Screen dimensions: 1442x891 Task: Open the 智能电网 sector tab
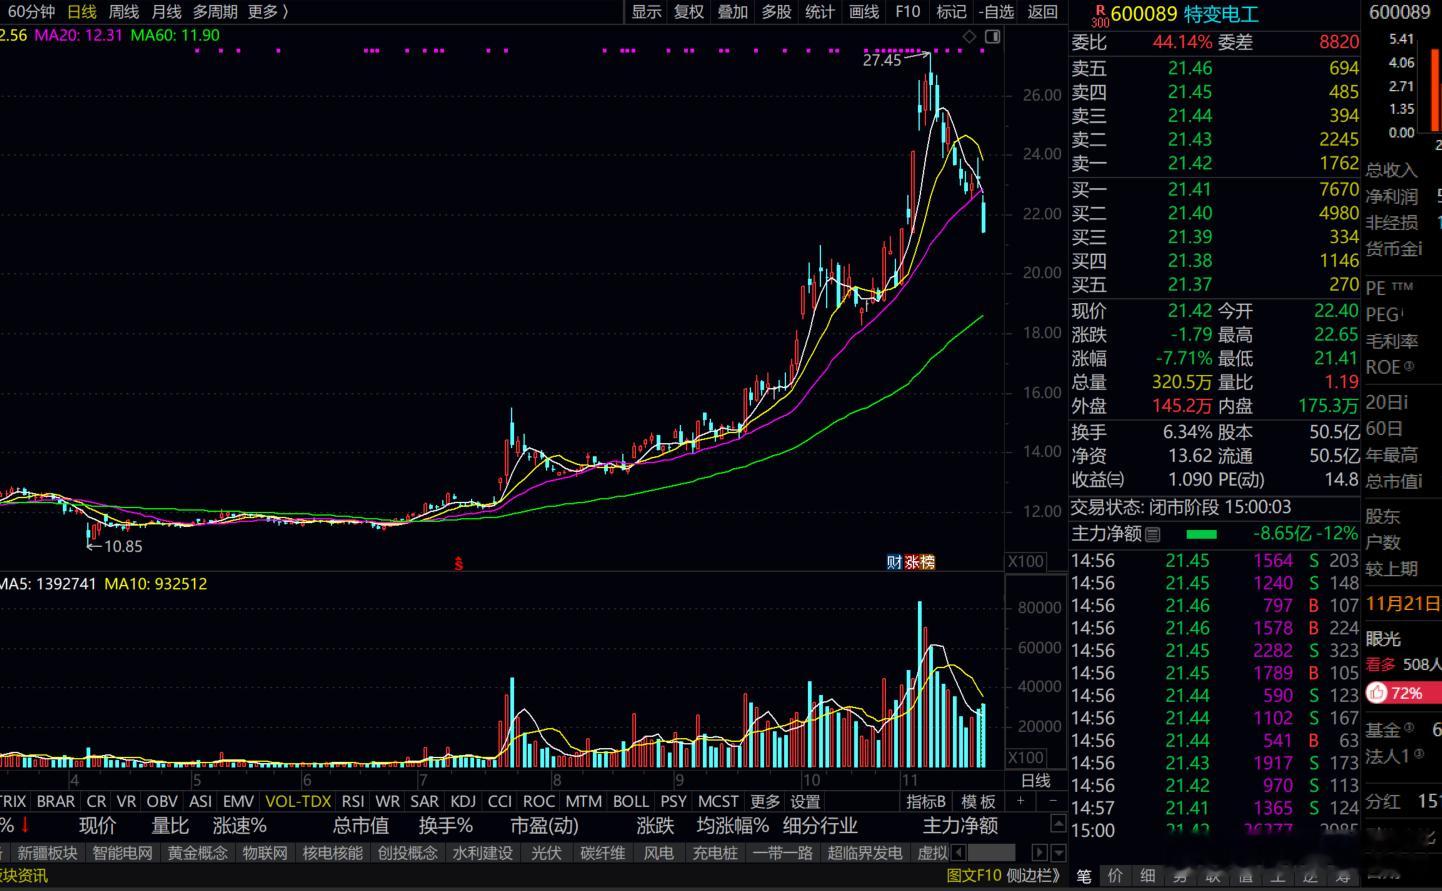[x=122, y=853]
